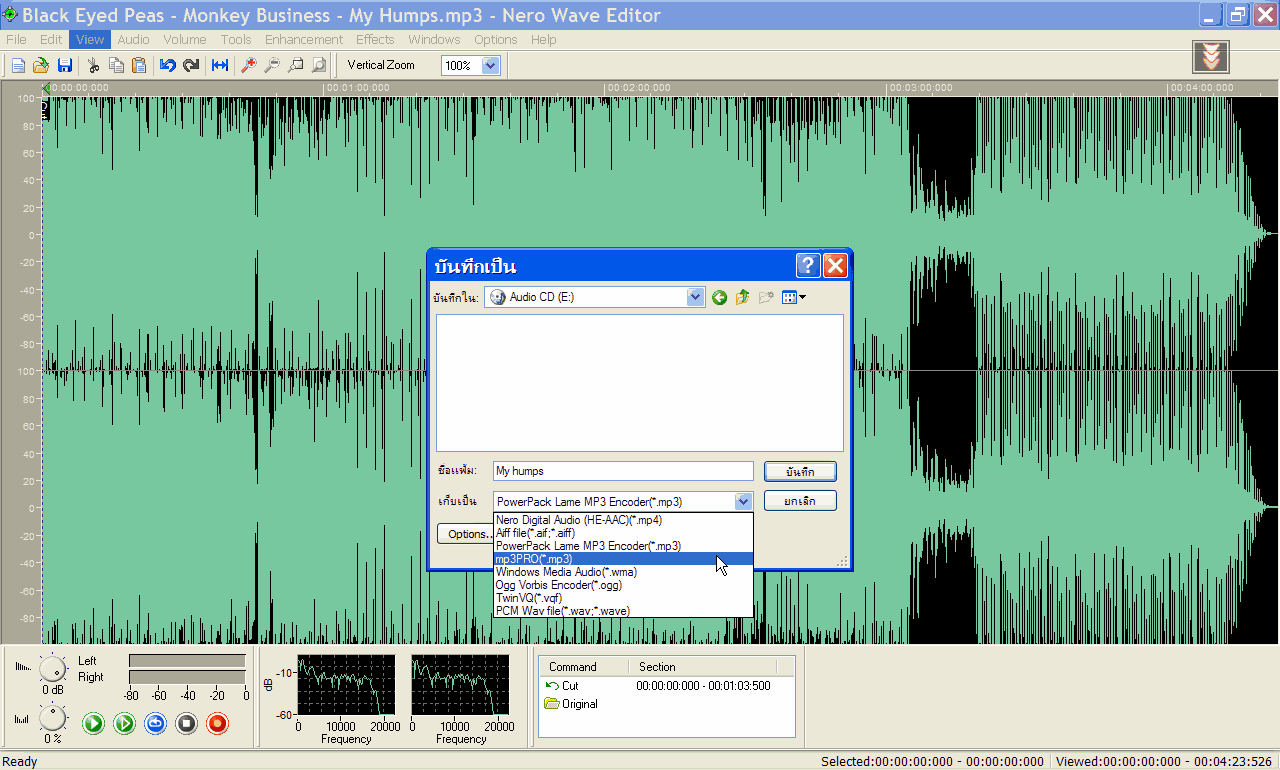
Task: Open the File menu
Action: (16, 40)
